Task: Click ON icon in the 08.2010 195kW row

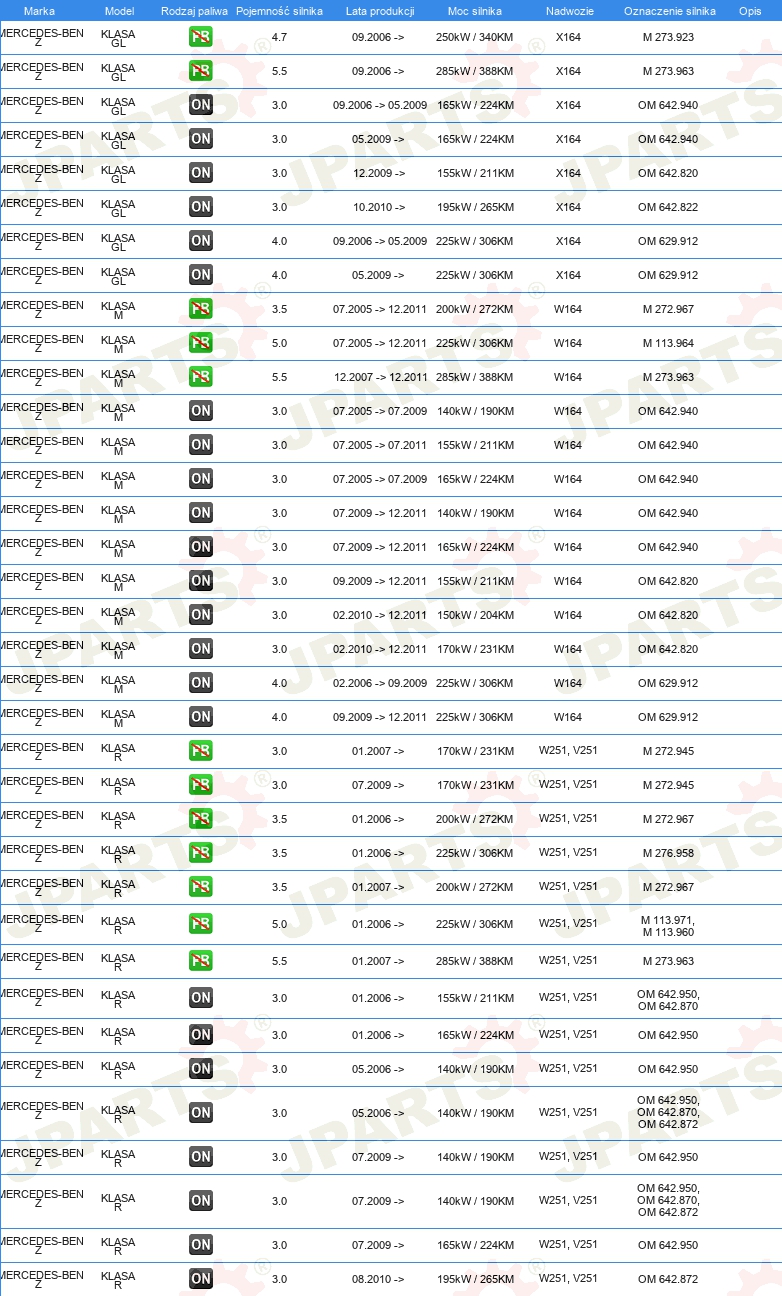Action: pos(201,1279)
